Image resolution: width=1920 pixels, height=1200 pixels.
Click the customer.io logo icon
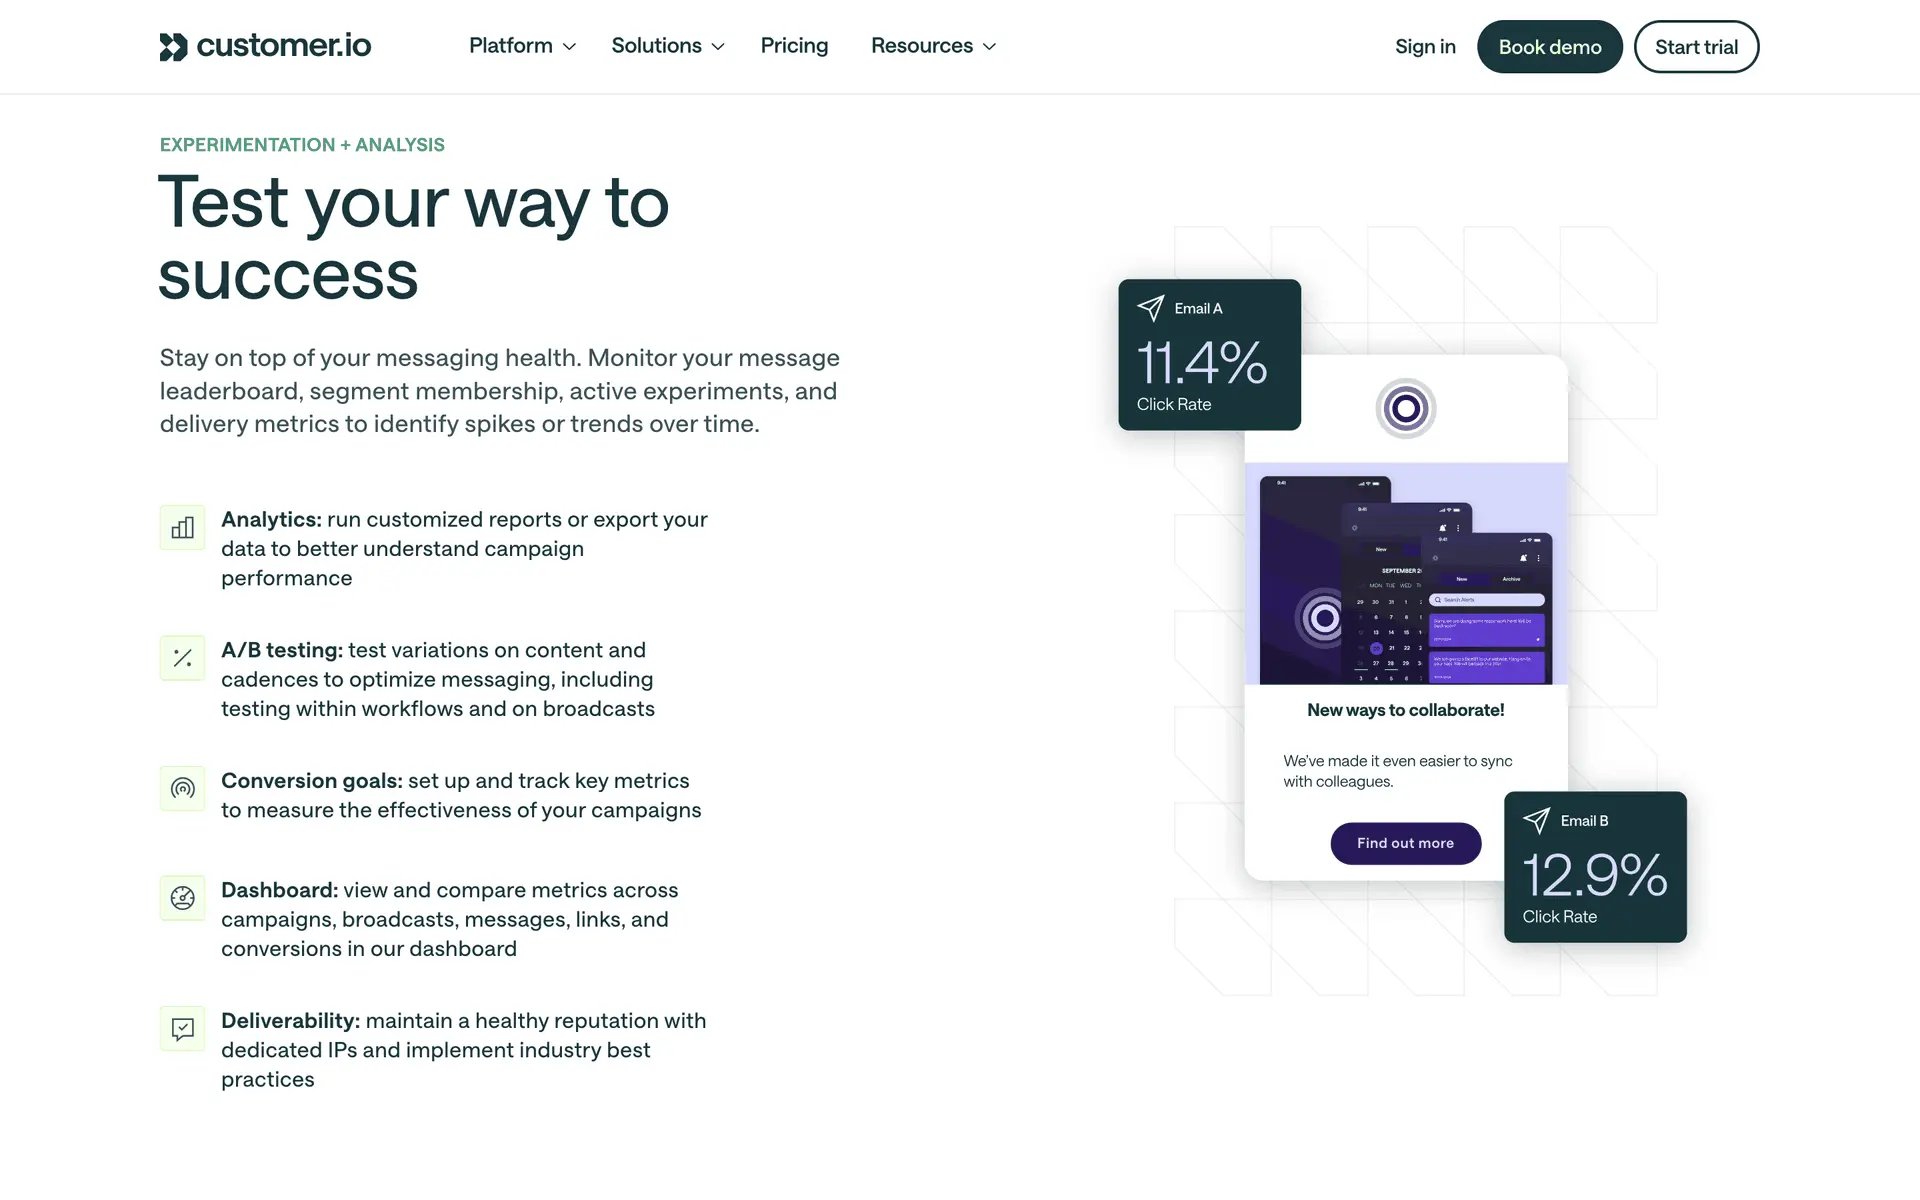173,46
